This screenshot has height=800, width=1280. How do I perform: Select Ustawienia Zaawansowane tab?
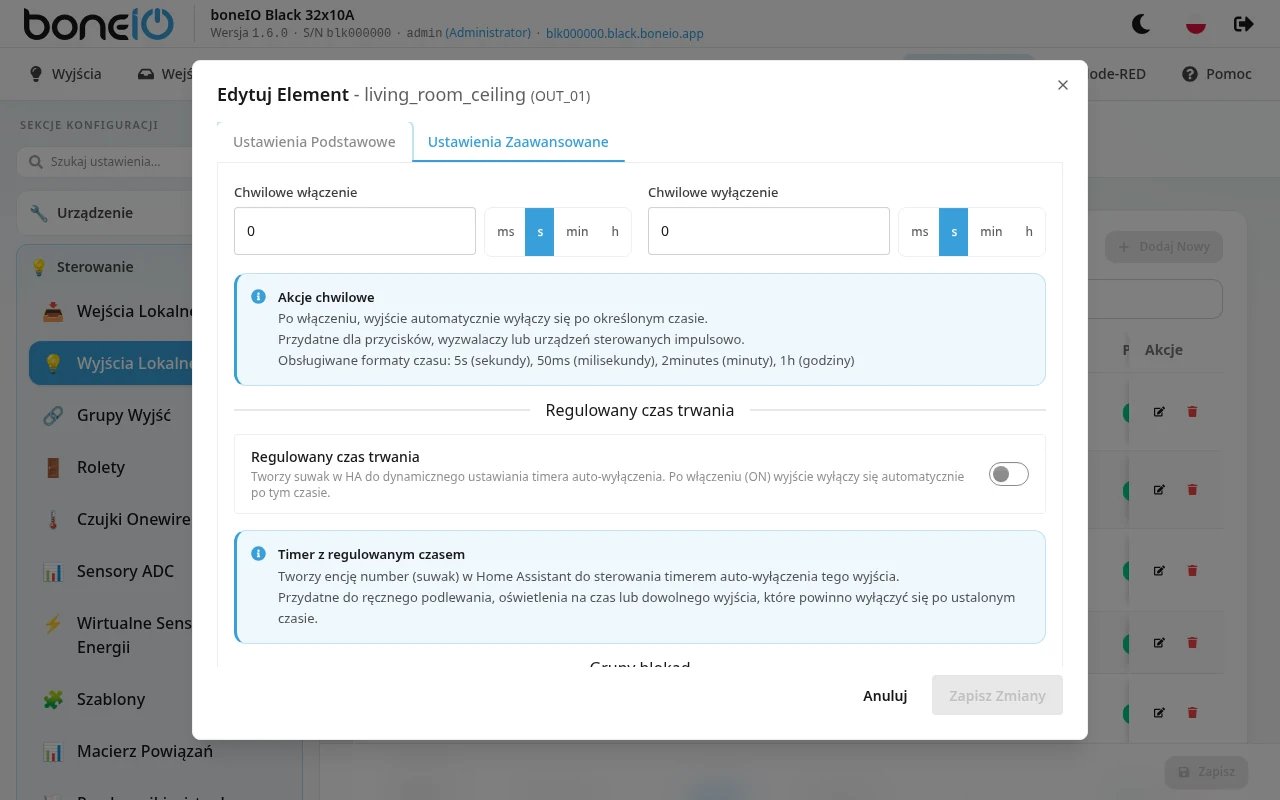click(518, 142)
